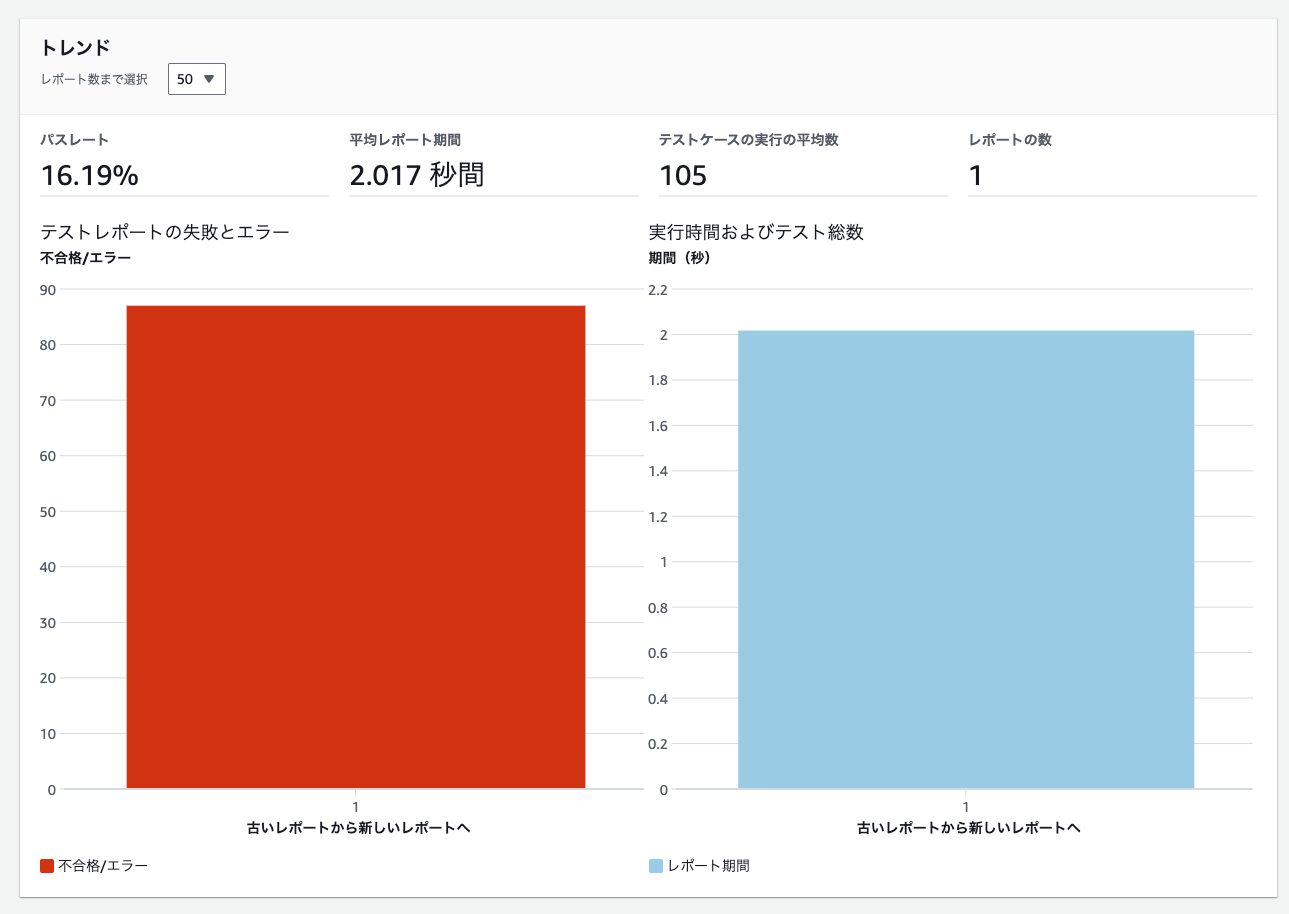
Task: Click the 2.2 tick on duration axis
Action: [x=657, y=290]
